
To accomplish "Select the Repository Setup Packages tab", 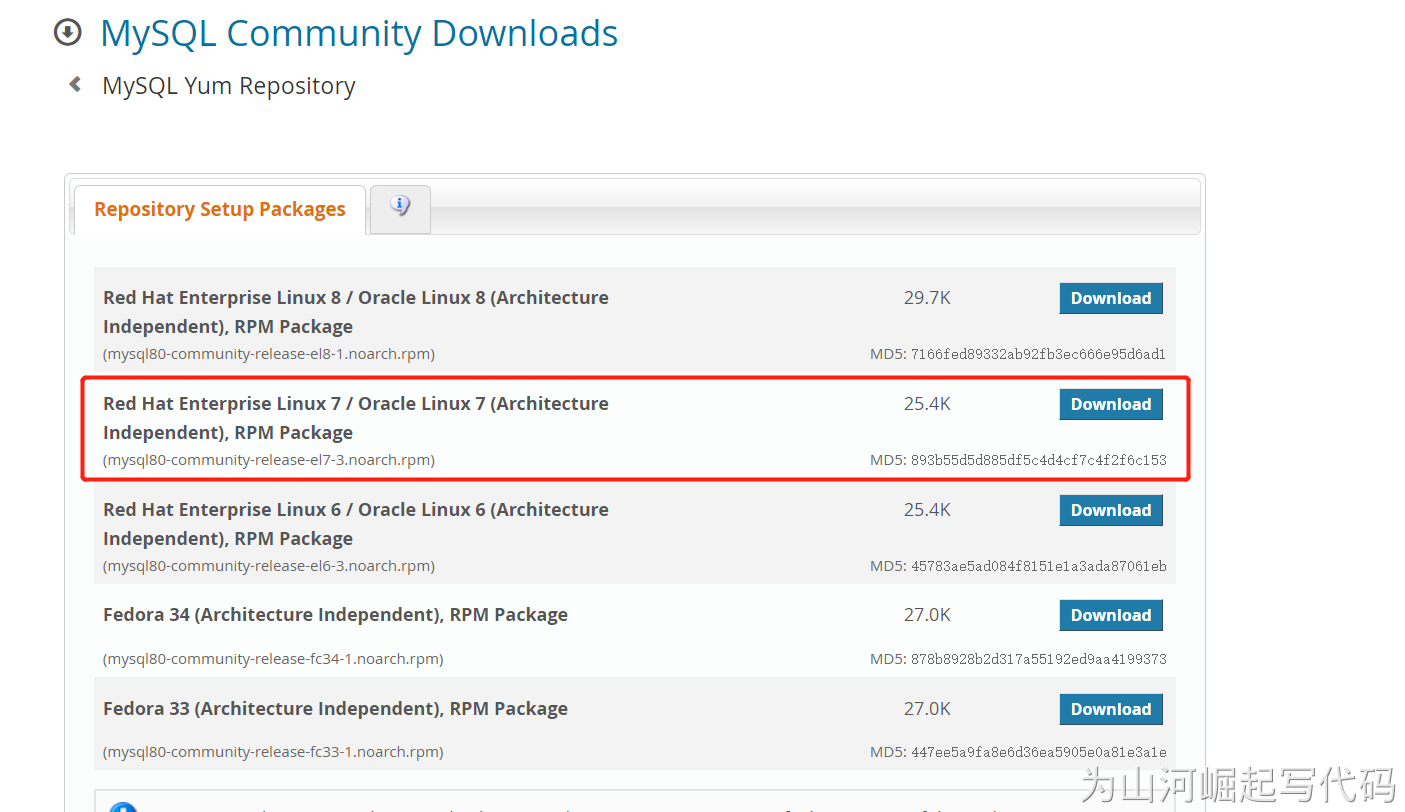I will (220, 209).
